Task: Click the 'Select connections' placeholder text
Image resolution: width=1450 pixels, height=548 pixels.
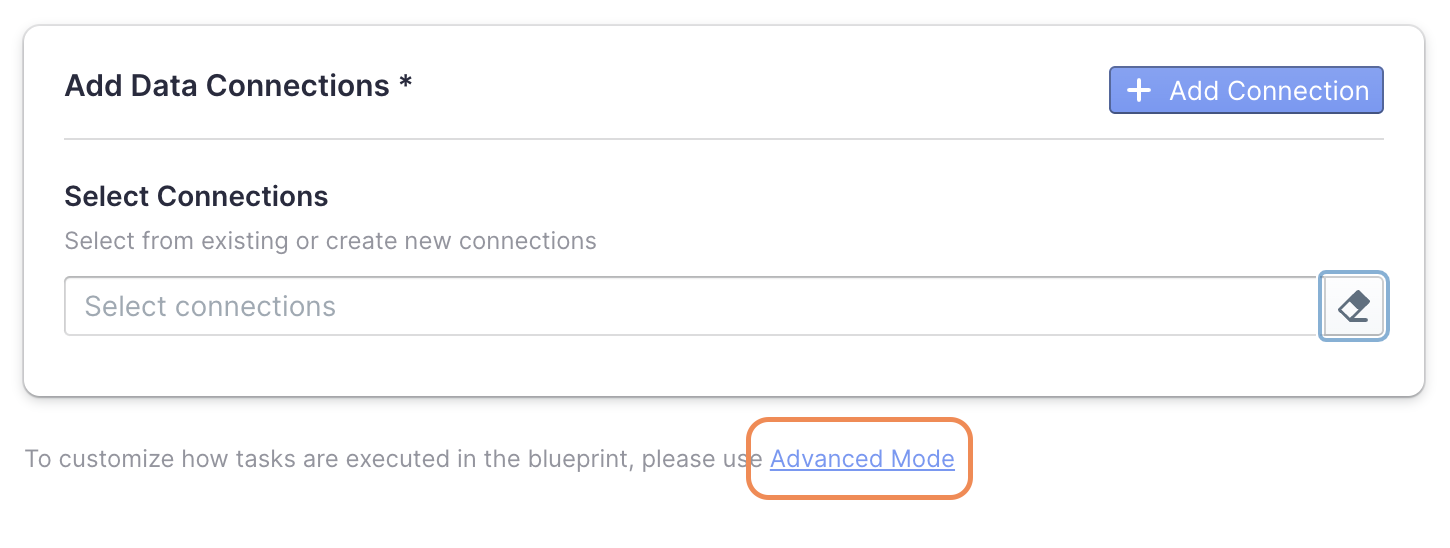Action: click(x=210, y=306)
